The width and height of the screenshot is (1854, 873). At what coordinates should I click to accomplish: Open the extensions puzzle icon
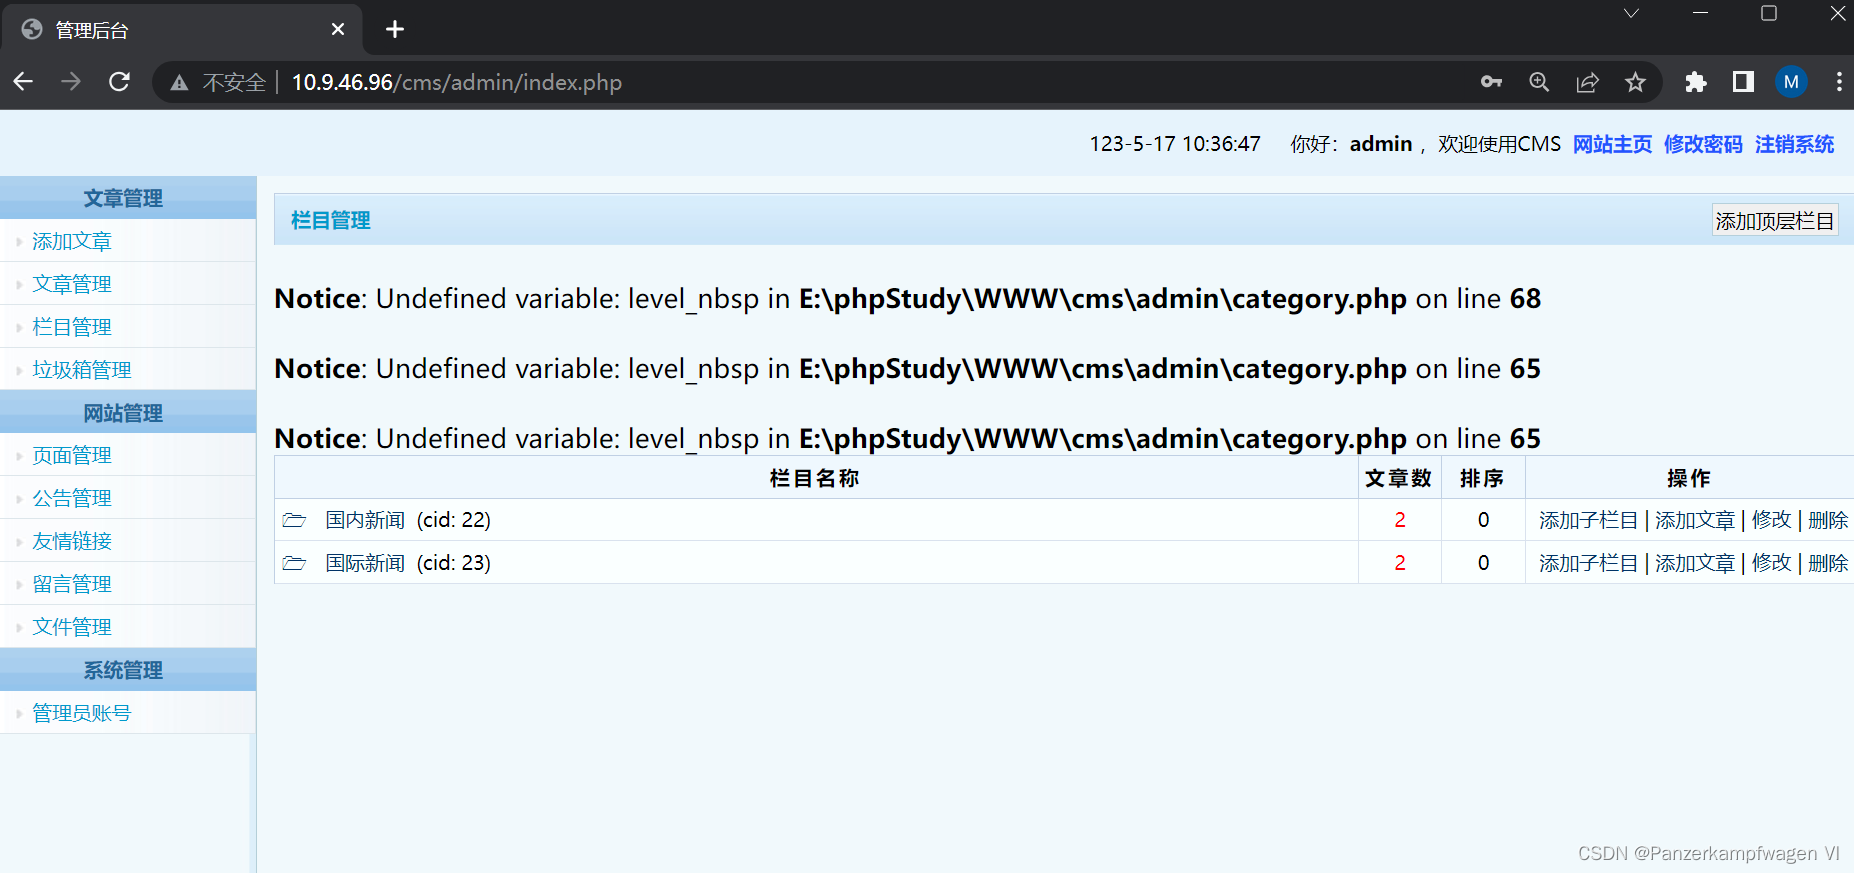pyautogui.click(x=1695, y=82)
